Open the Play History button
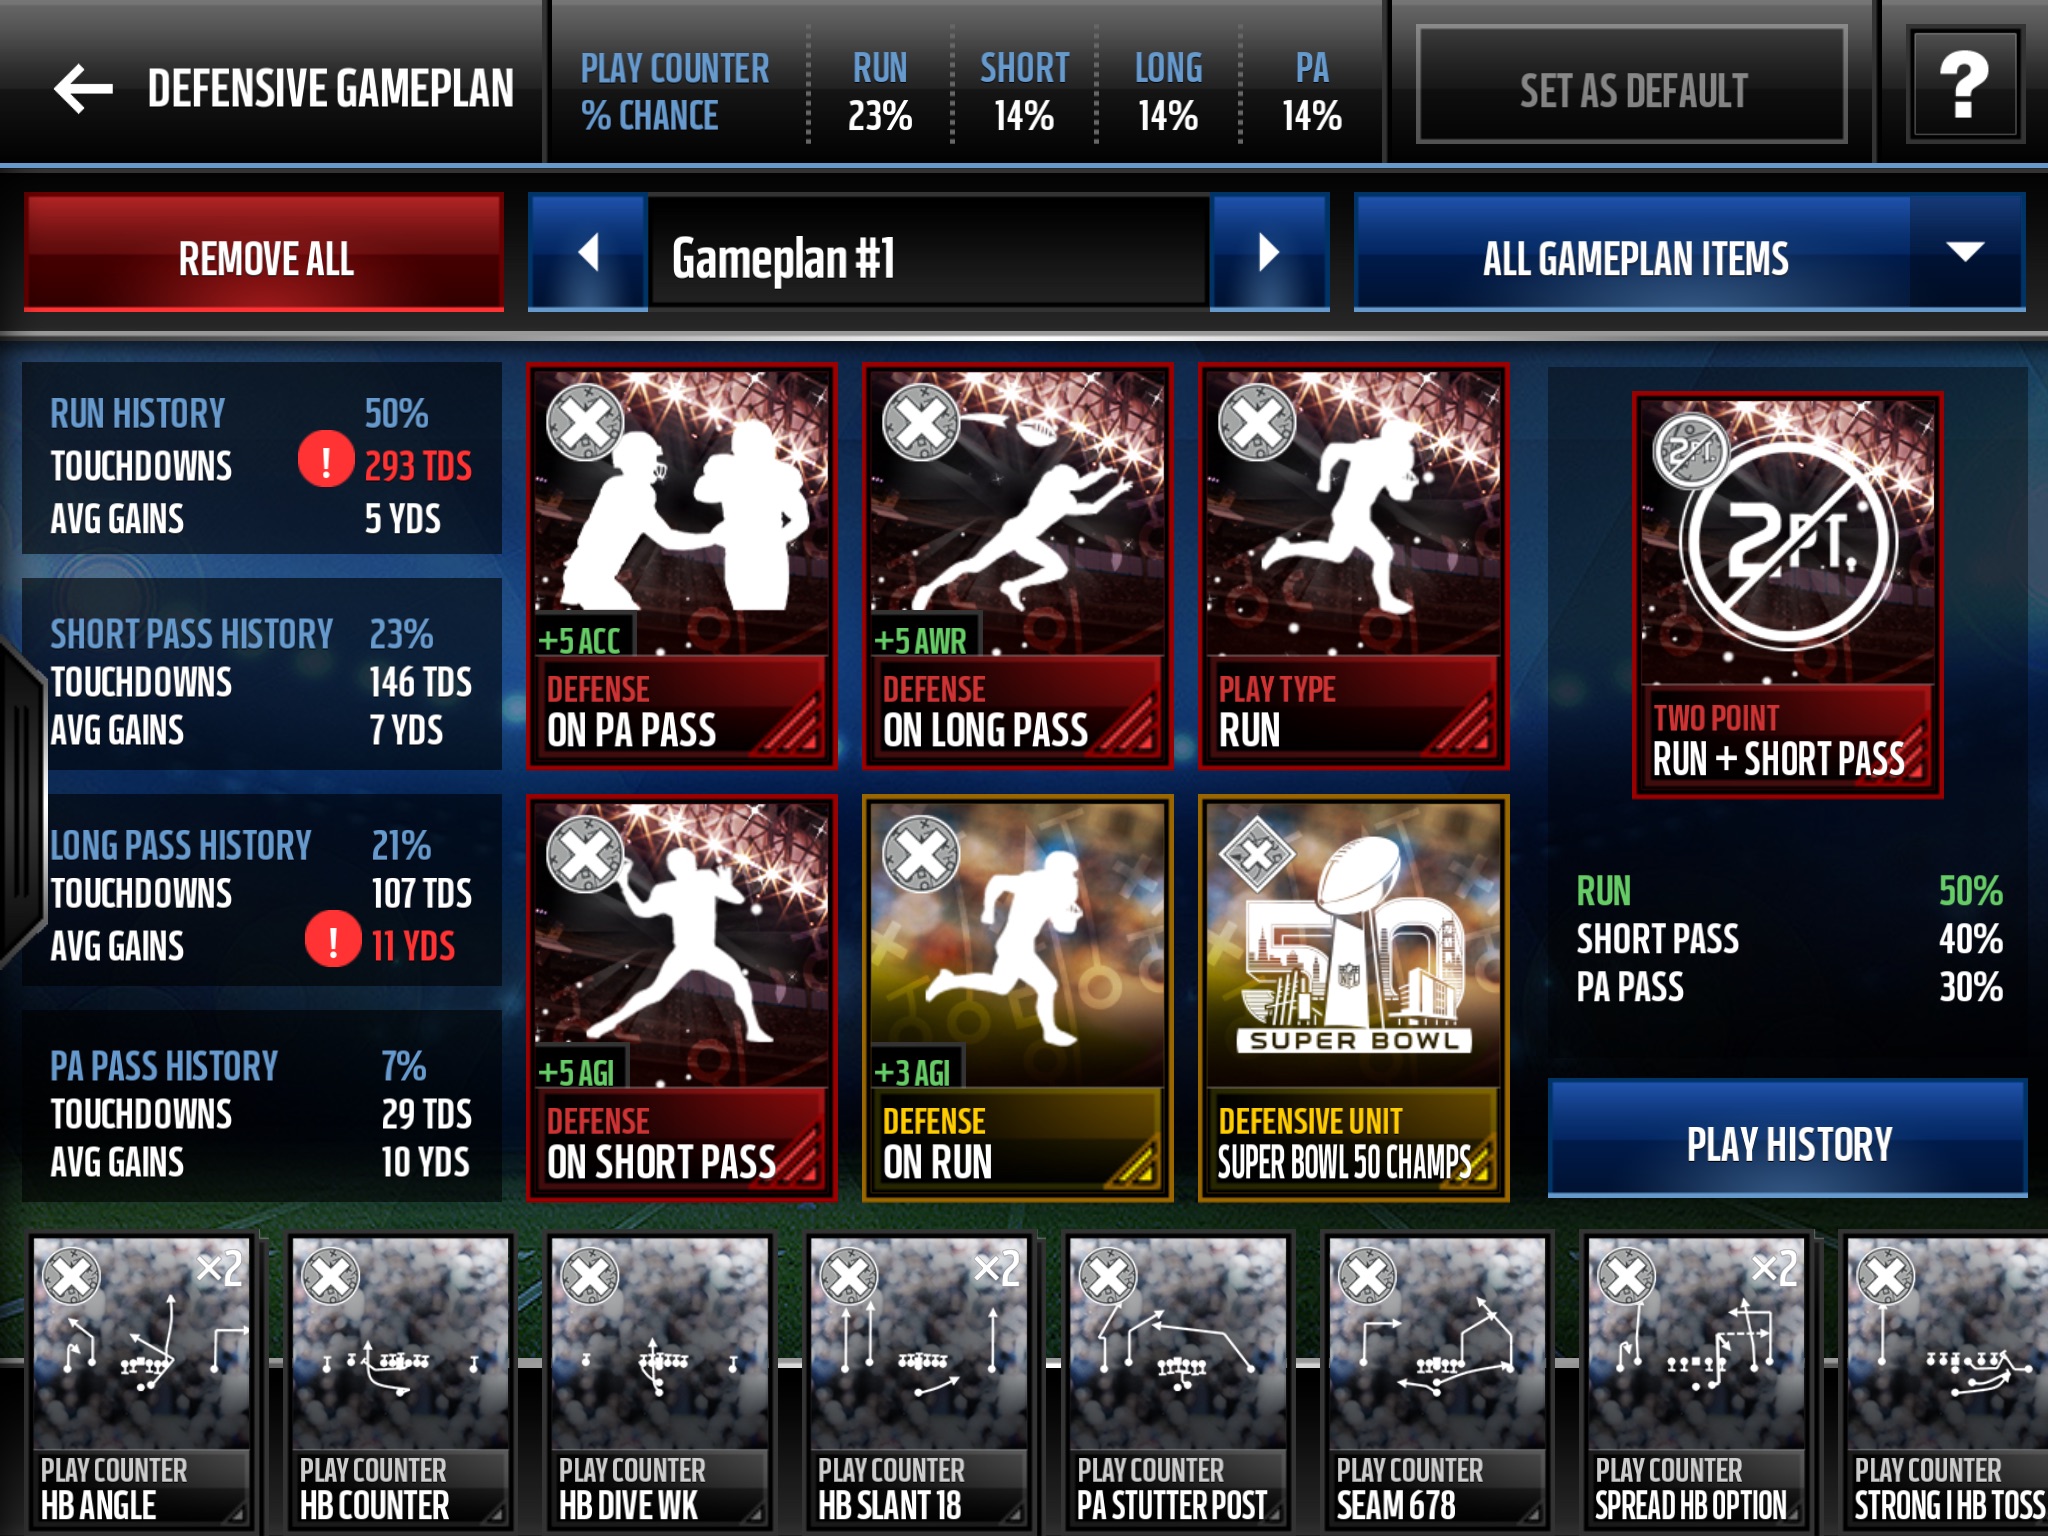The width and height of the screenshot is (2048, 1536). coord(1788,1138)
